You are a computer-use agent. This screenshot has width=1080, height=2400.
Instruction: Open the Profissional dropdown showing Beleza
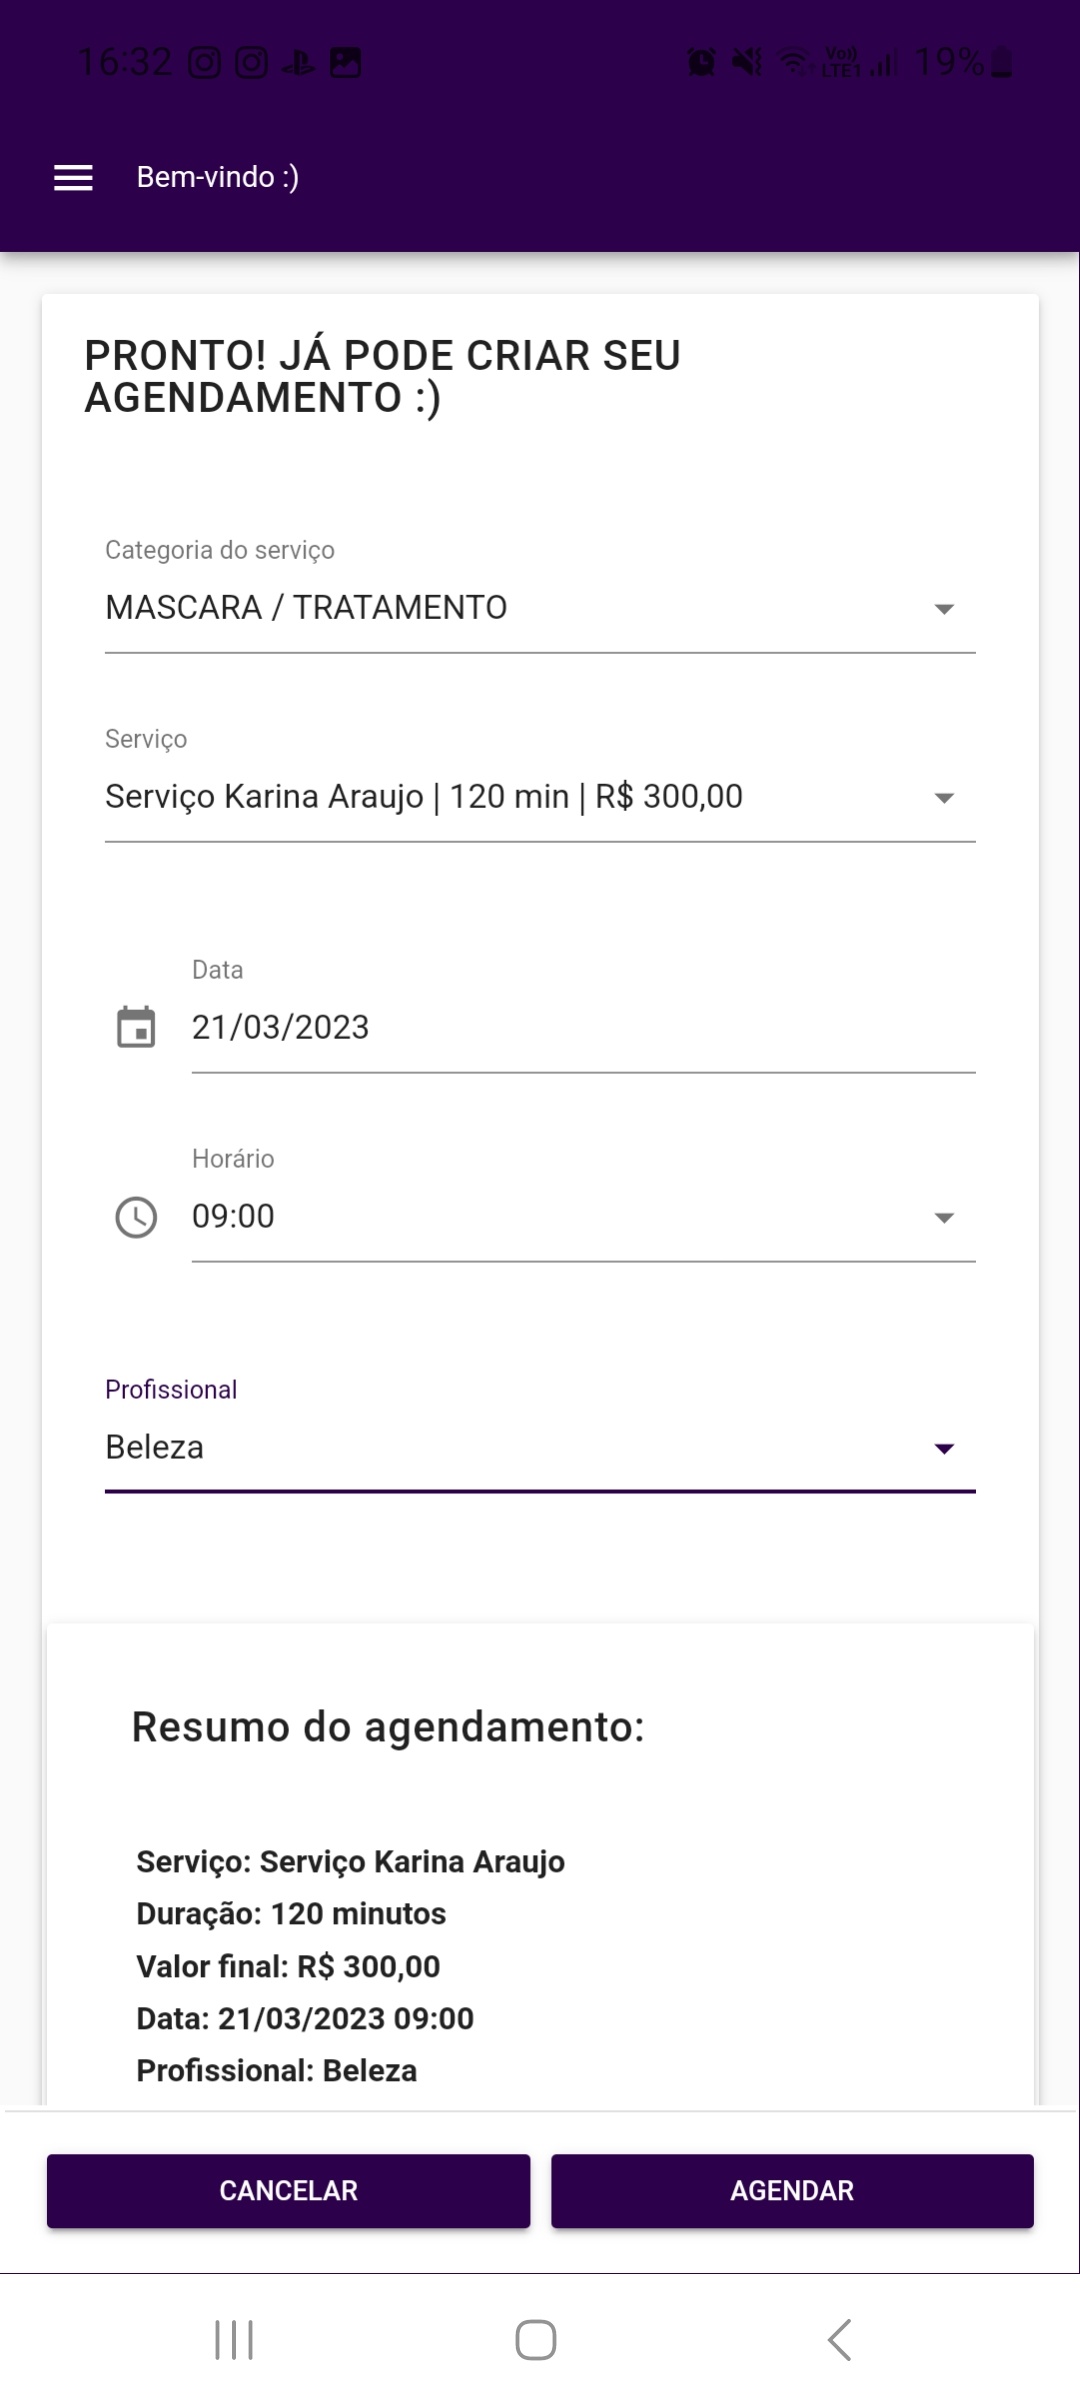(x=540, y=1448)
